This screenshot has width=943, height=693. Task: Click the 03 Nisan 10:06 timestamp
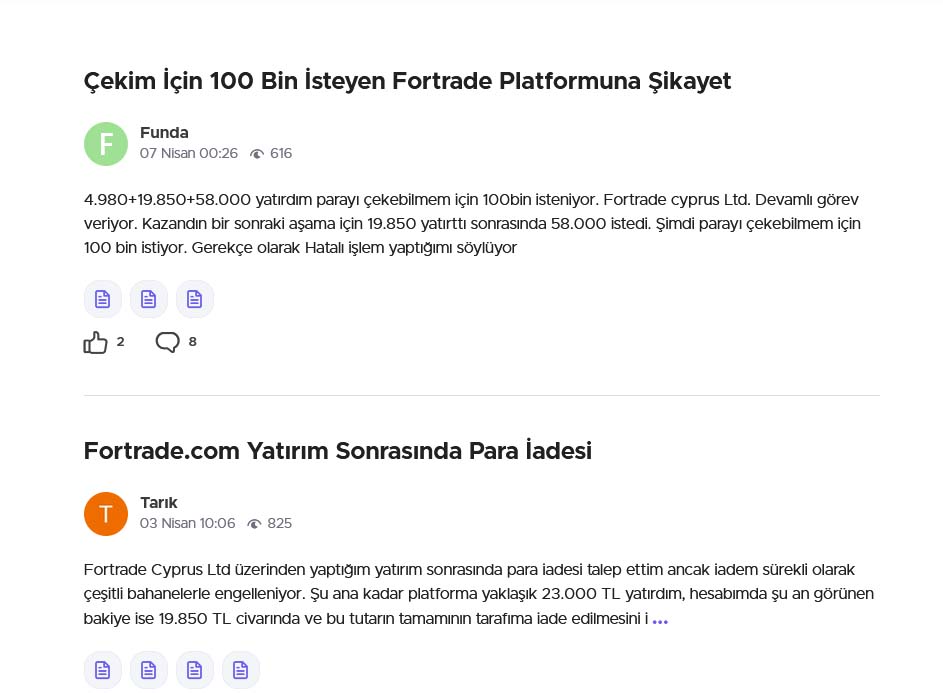[188, 524]
